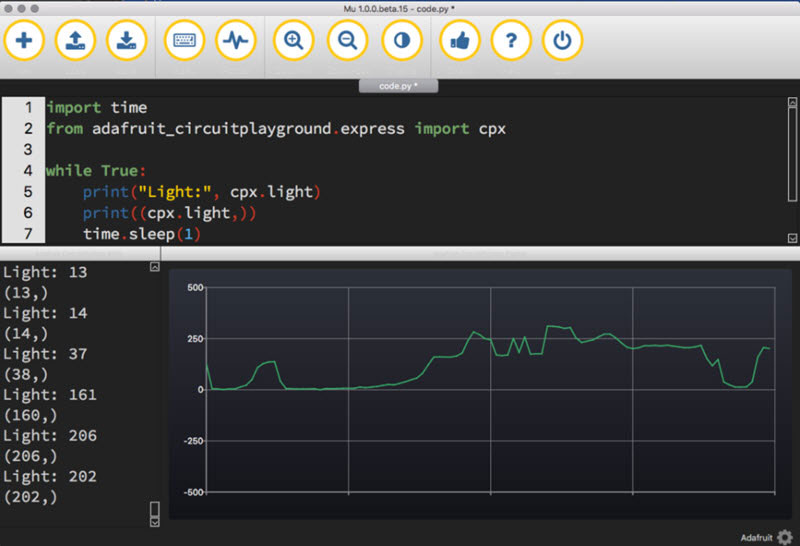Click the New file plus icon
The image size is (800, 546).
click(x=24, y=41)
